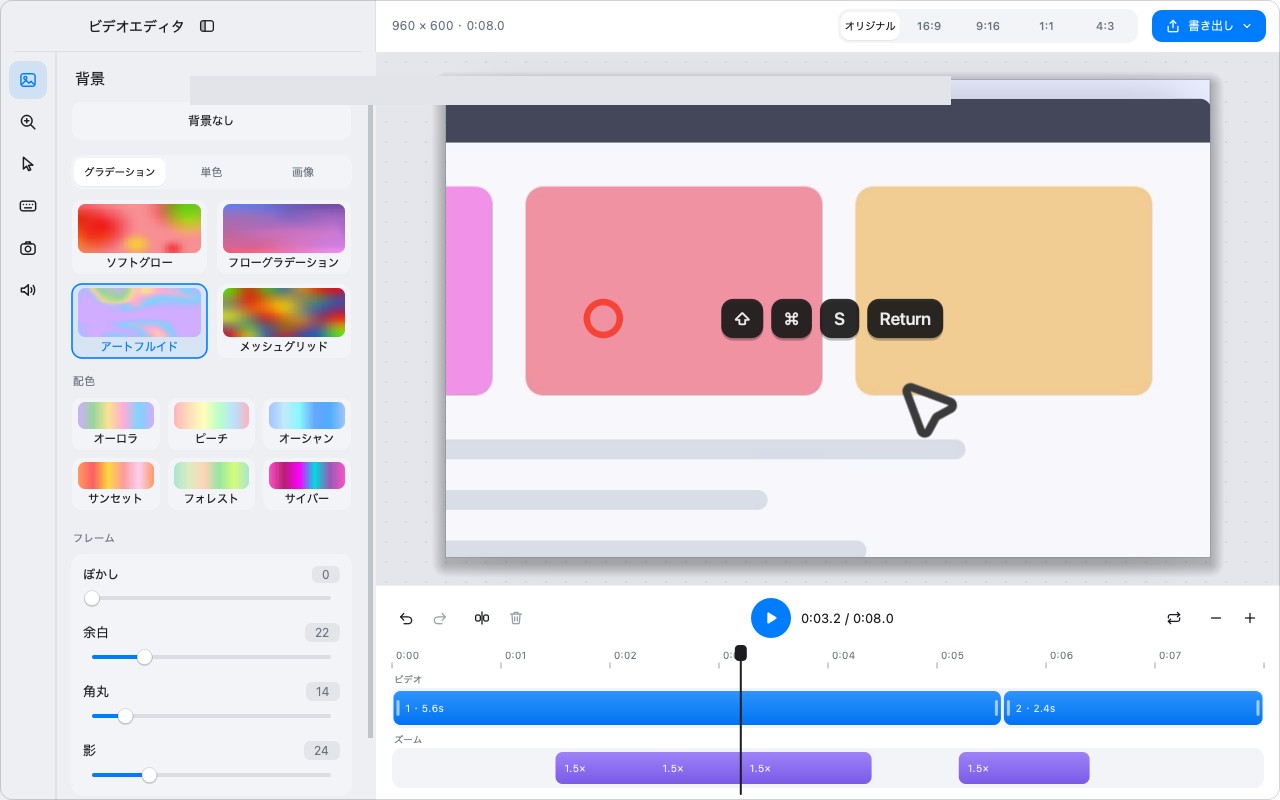Select the 9:16 aspect ratio

coord(988,26)
